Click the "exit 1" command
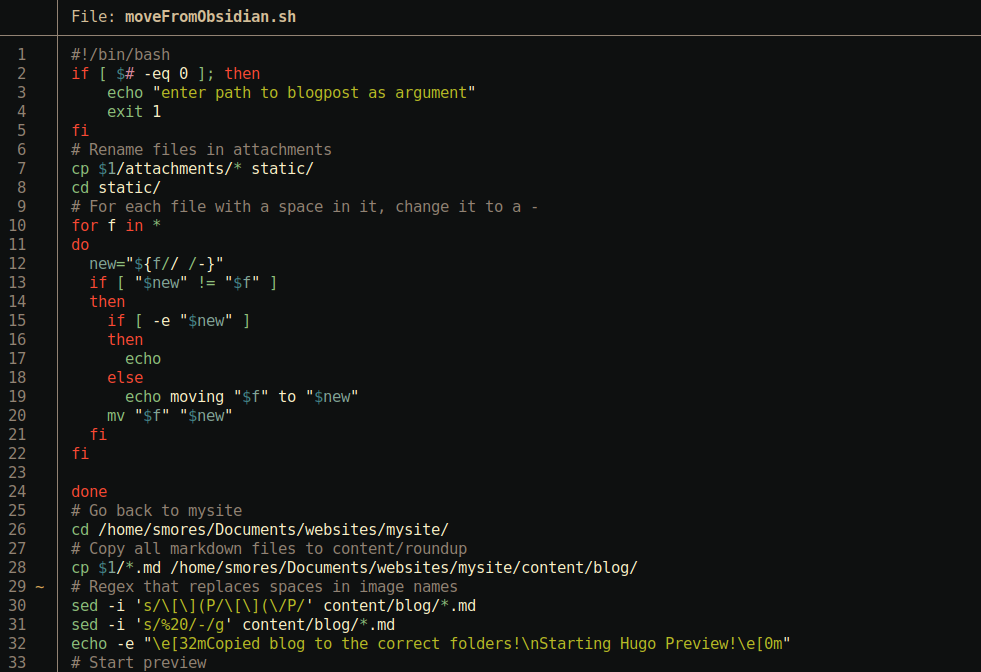This screenshot has width=981, height=672. pyautogui.click(x=134, y=112)
